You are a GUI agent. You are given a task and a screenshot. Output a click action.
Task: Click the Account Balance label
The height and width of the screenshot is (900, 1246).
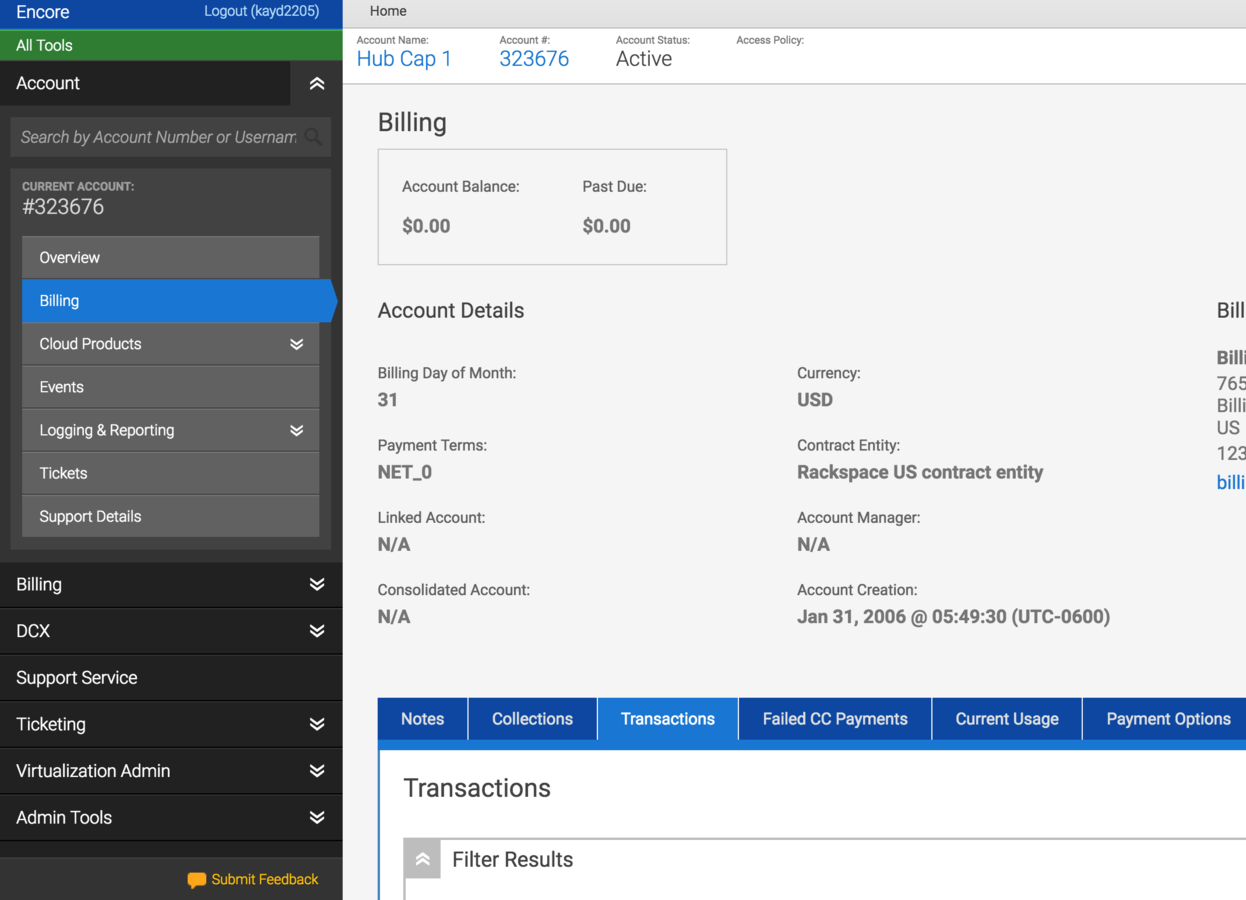[461, 187]
